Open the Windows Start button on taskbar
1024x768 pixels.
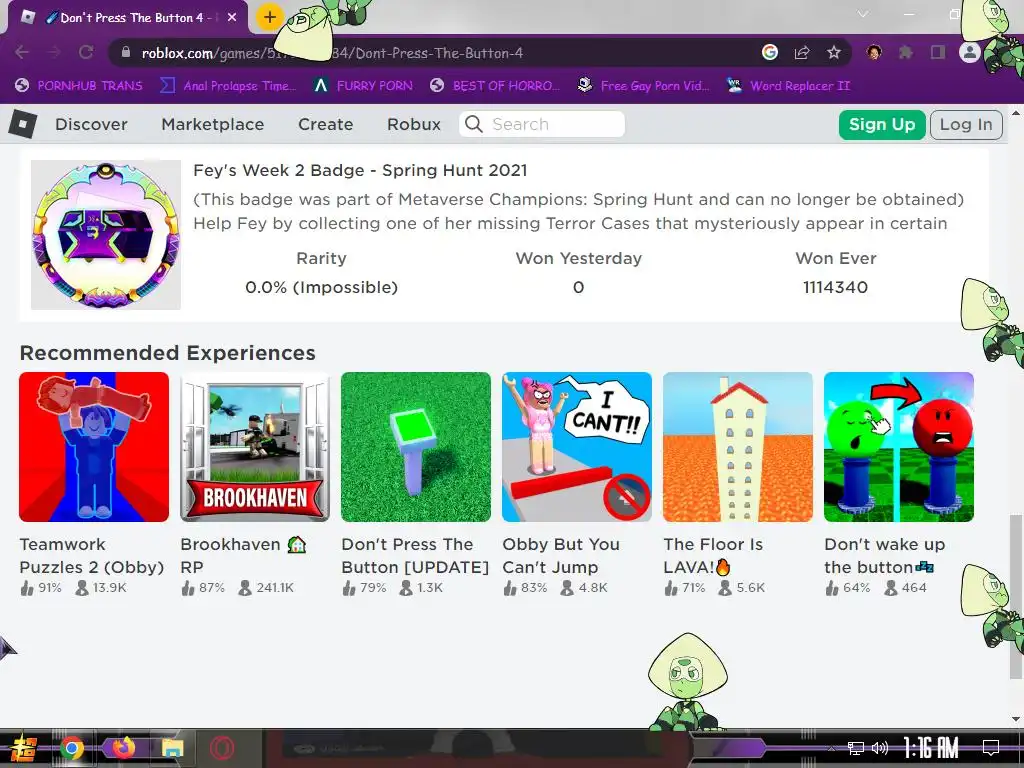point(22,748)
